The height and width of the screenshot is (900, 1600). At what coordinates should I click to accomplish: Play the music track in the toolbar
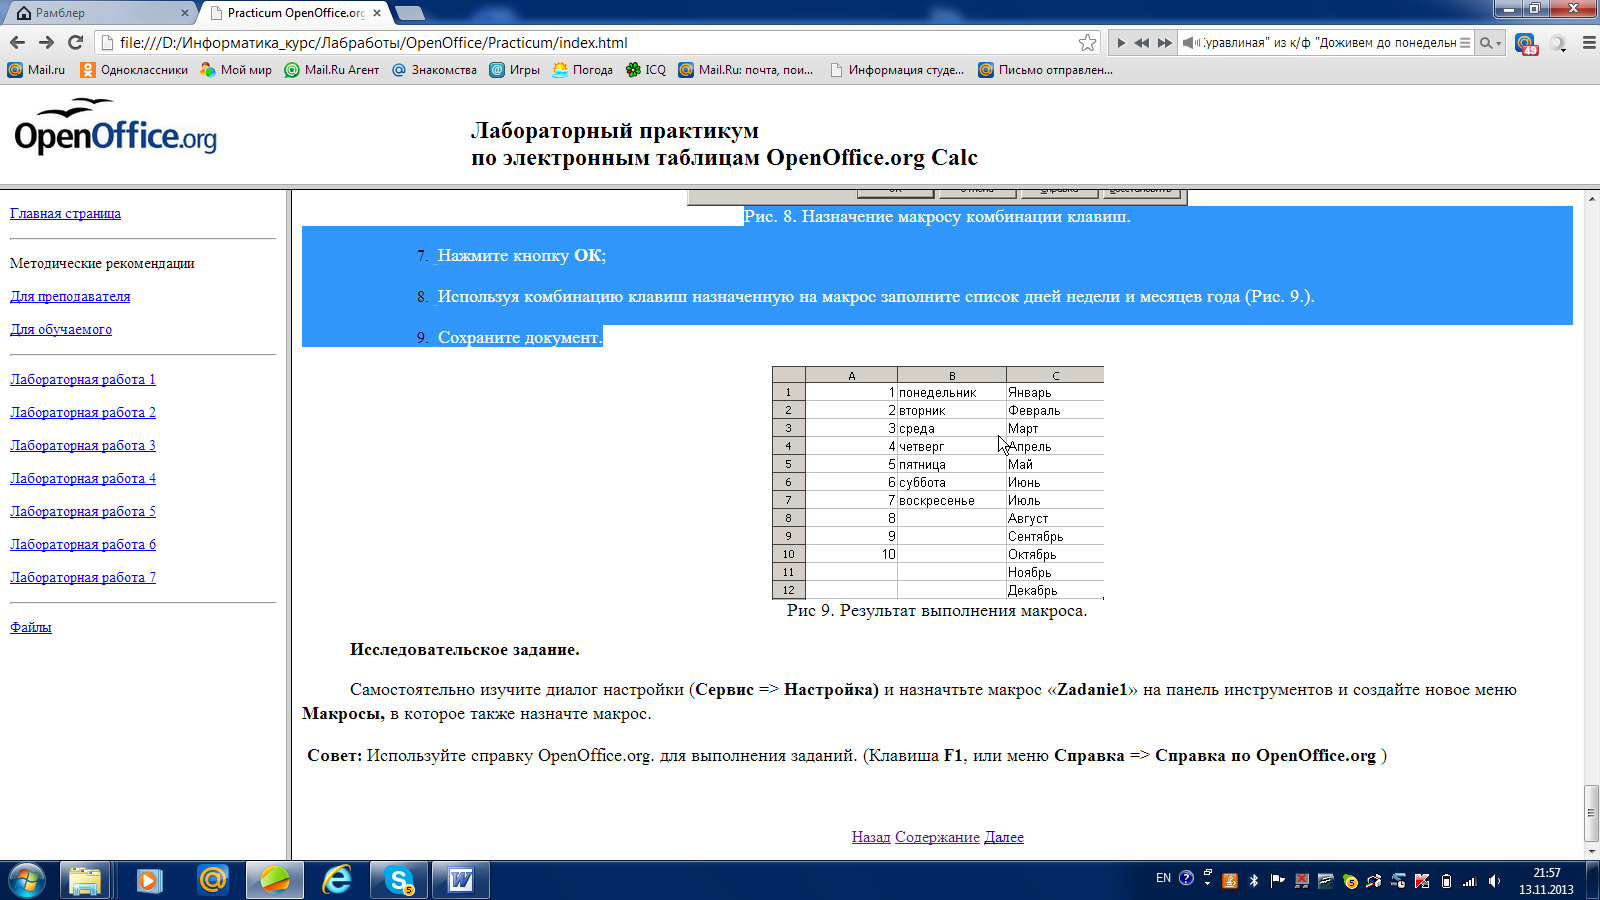(1121, 42)
